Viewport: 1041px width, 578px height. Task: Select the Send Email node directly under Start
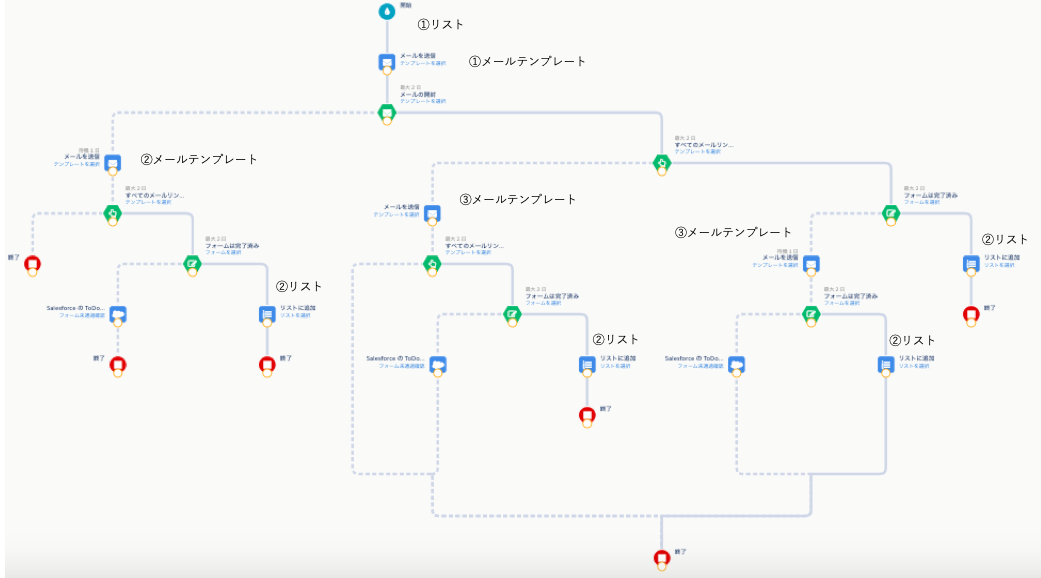tap(387, 62)
